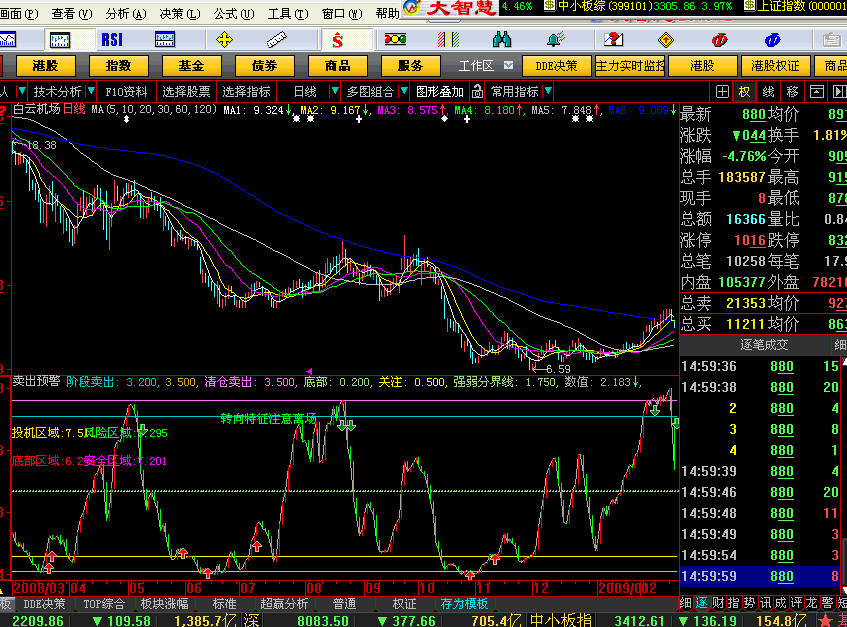
Task: Click 图形叠加 overlay option
Action: pos(440,92)
